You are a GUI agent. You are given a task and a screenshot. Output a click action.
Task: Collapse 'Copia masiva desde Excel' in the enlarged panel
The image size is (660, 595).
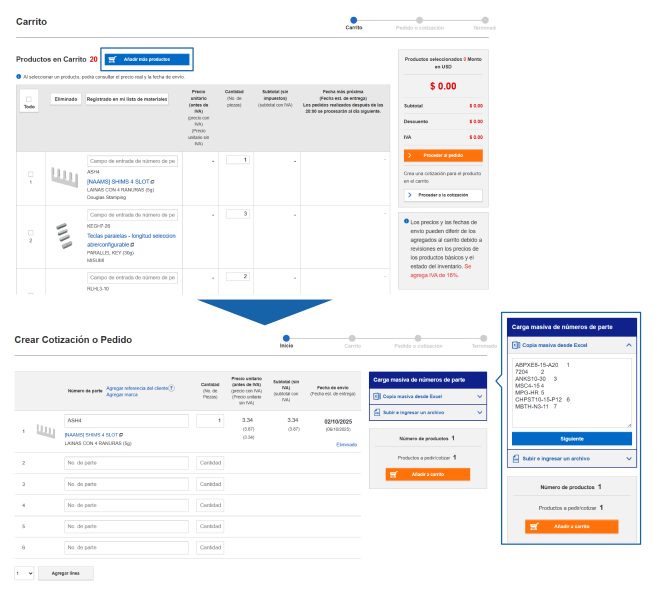[x=628, y=344]
